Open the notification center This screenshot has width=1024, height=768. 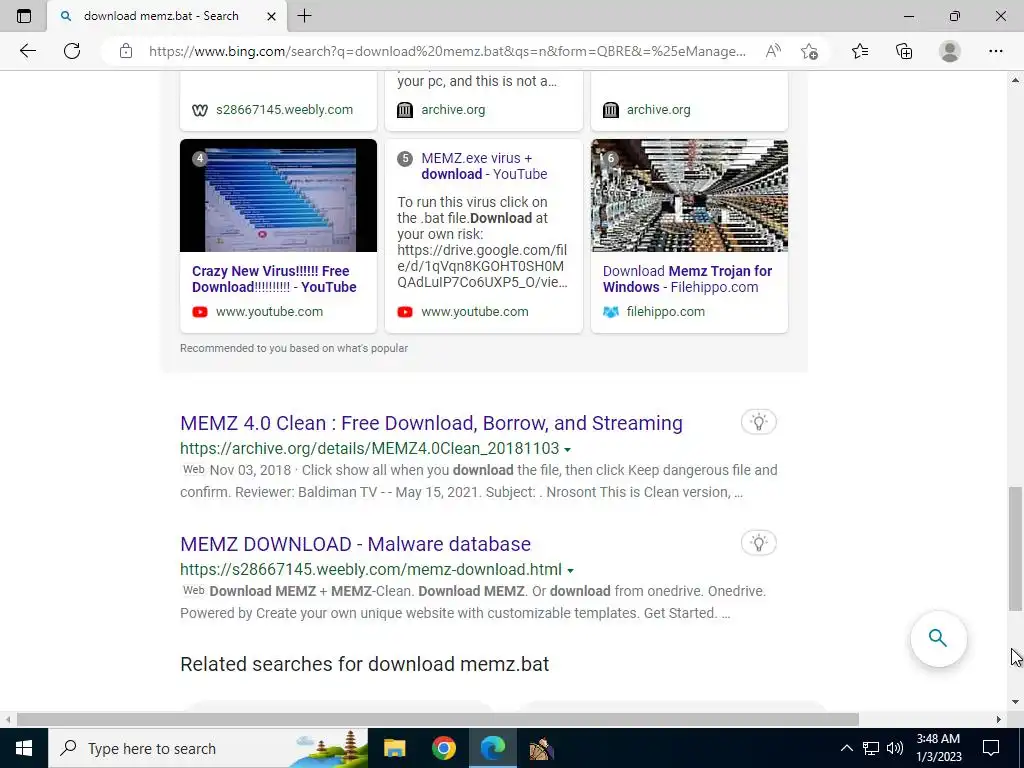[991, 748]
